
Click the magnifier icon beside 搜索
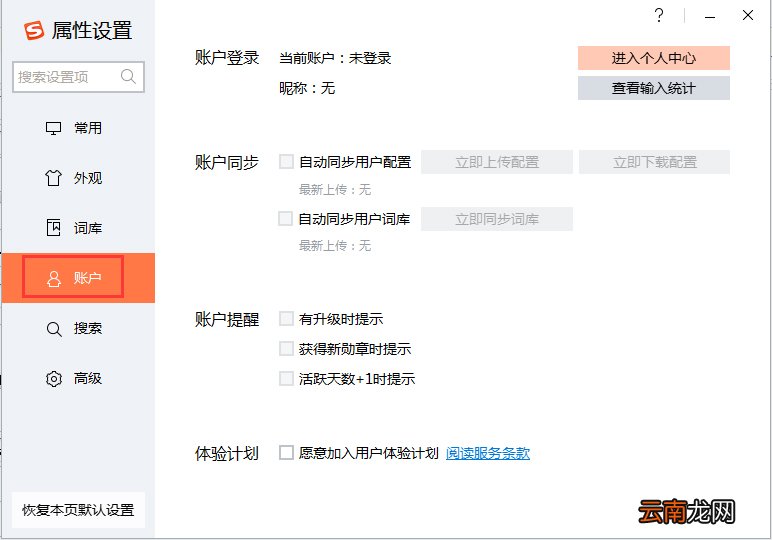click(54, 329)
